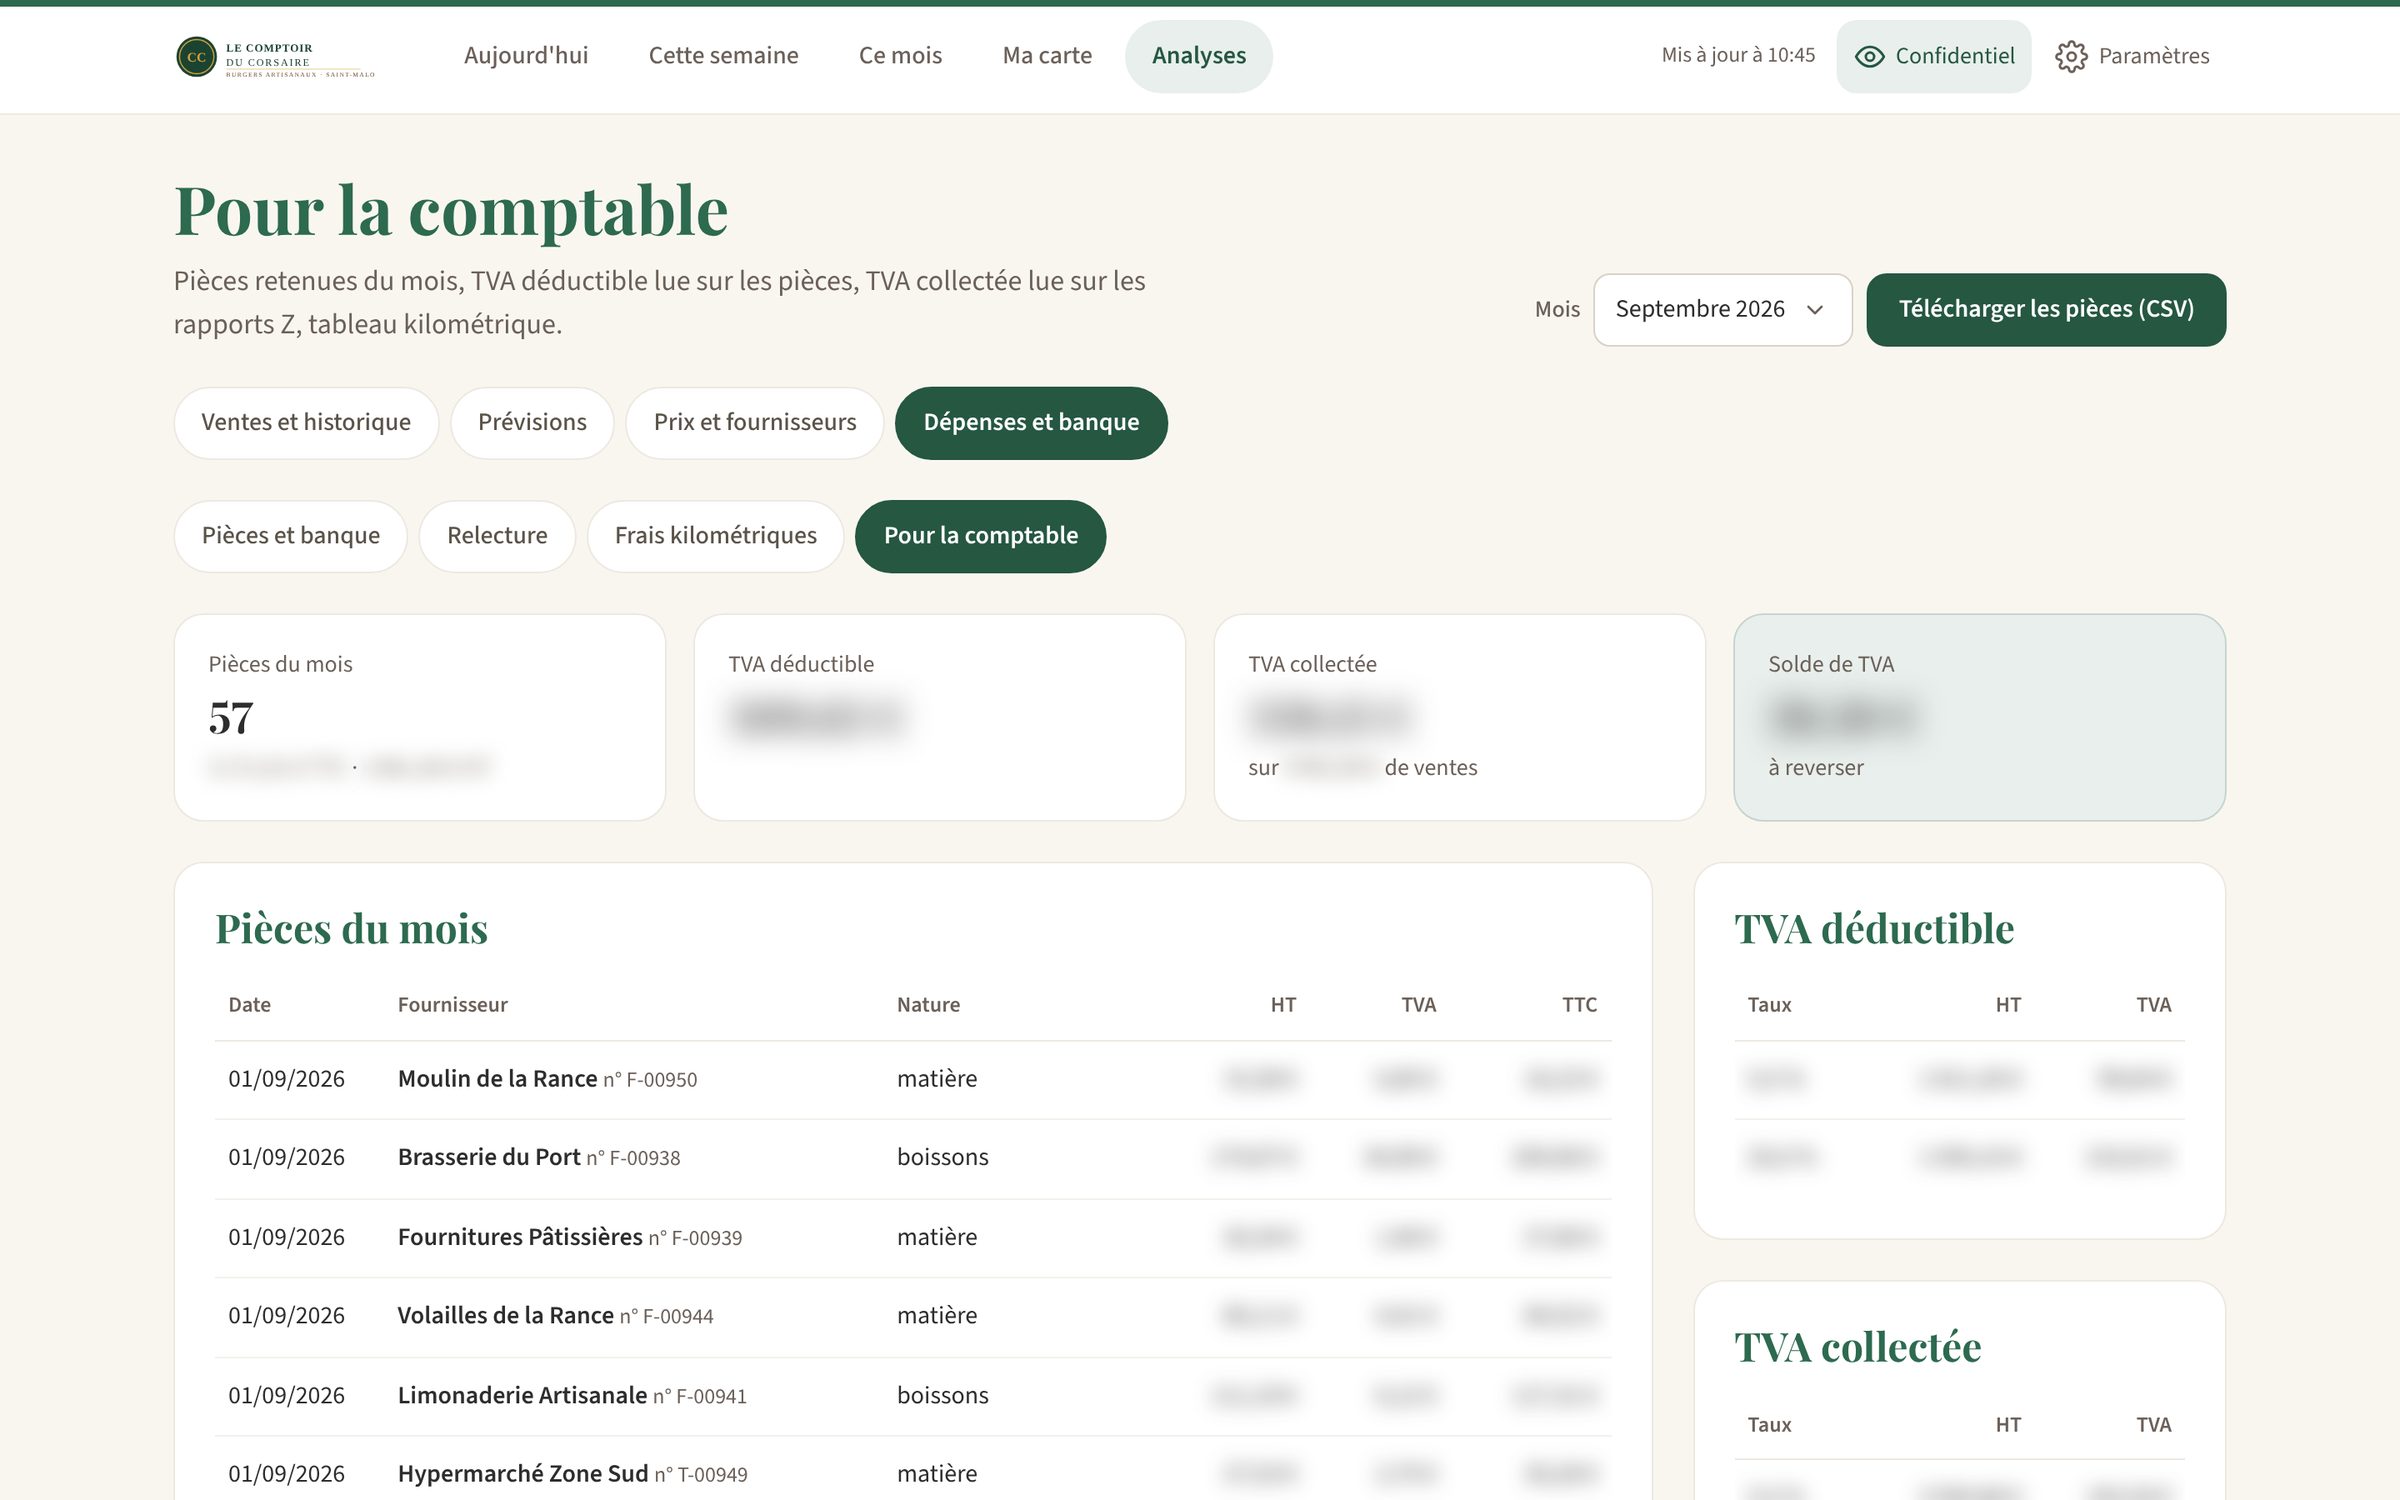Select Limonaderie Artisanale row
The image size is (2400, 1500).
pyautogui.click(x=913, y=1395)
